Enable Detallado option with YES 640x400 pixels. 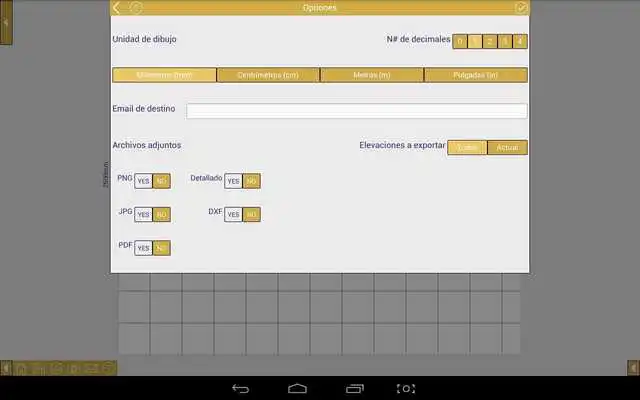(233, 181)
